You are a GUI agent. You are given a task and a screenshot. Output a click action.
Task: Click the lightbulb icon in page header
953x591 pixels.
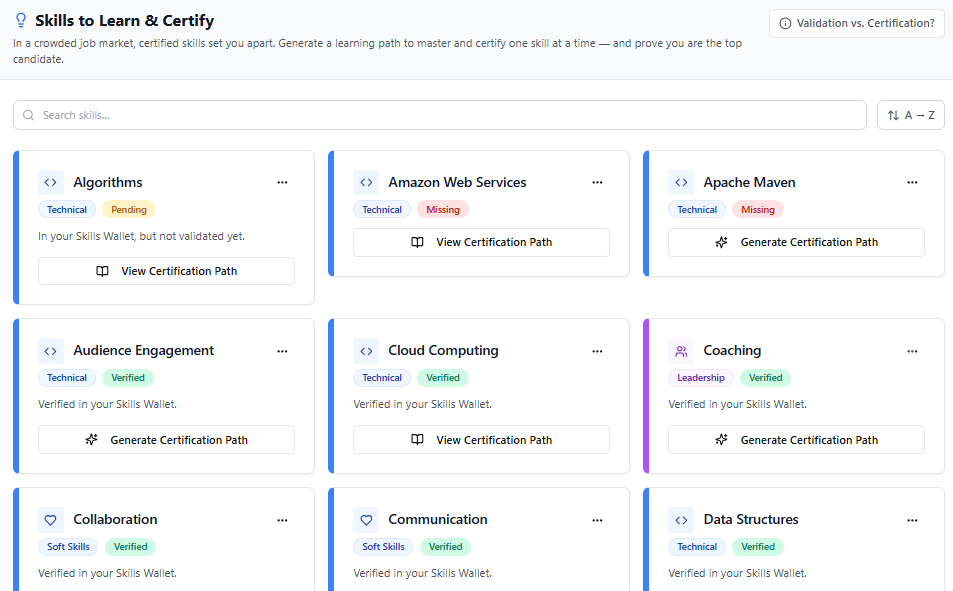coord(21,21)
